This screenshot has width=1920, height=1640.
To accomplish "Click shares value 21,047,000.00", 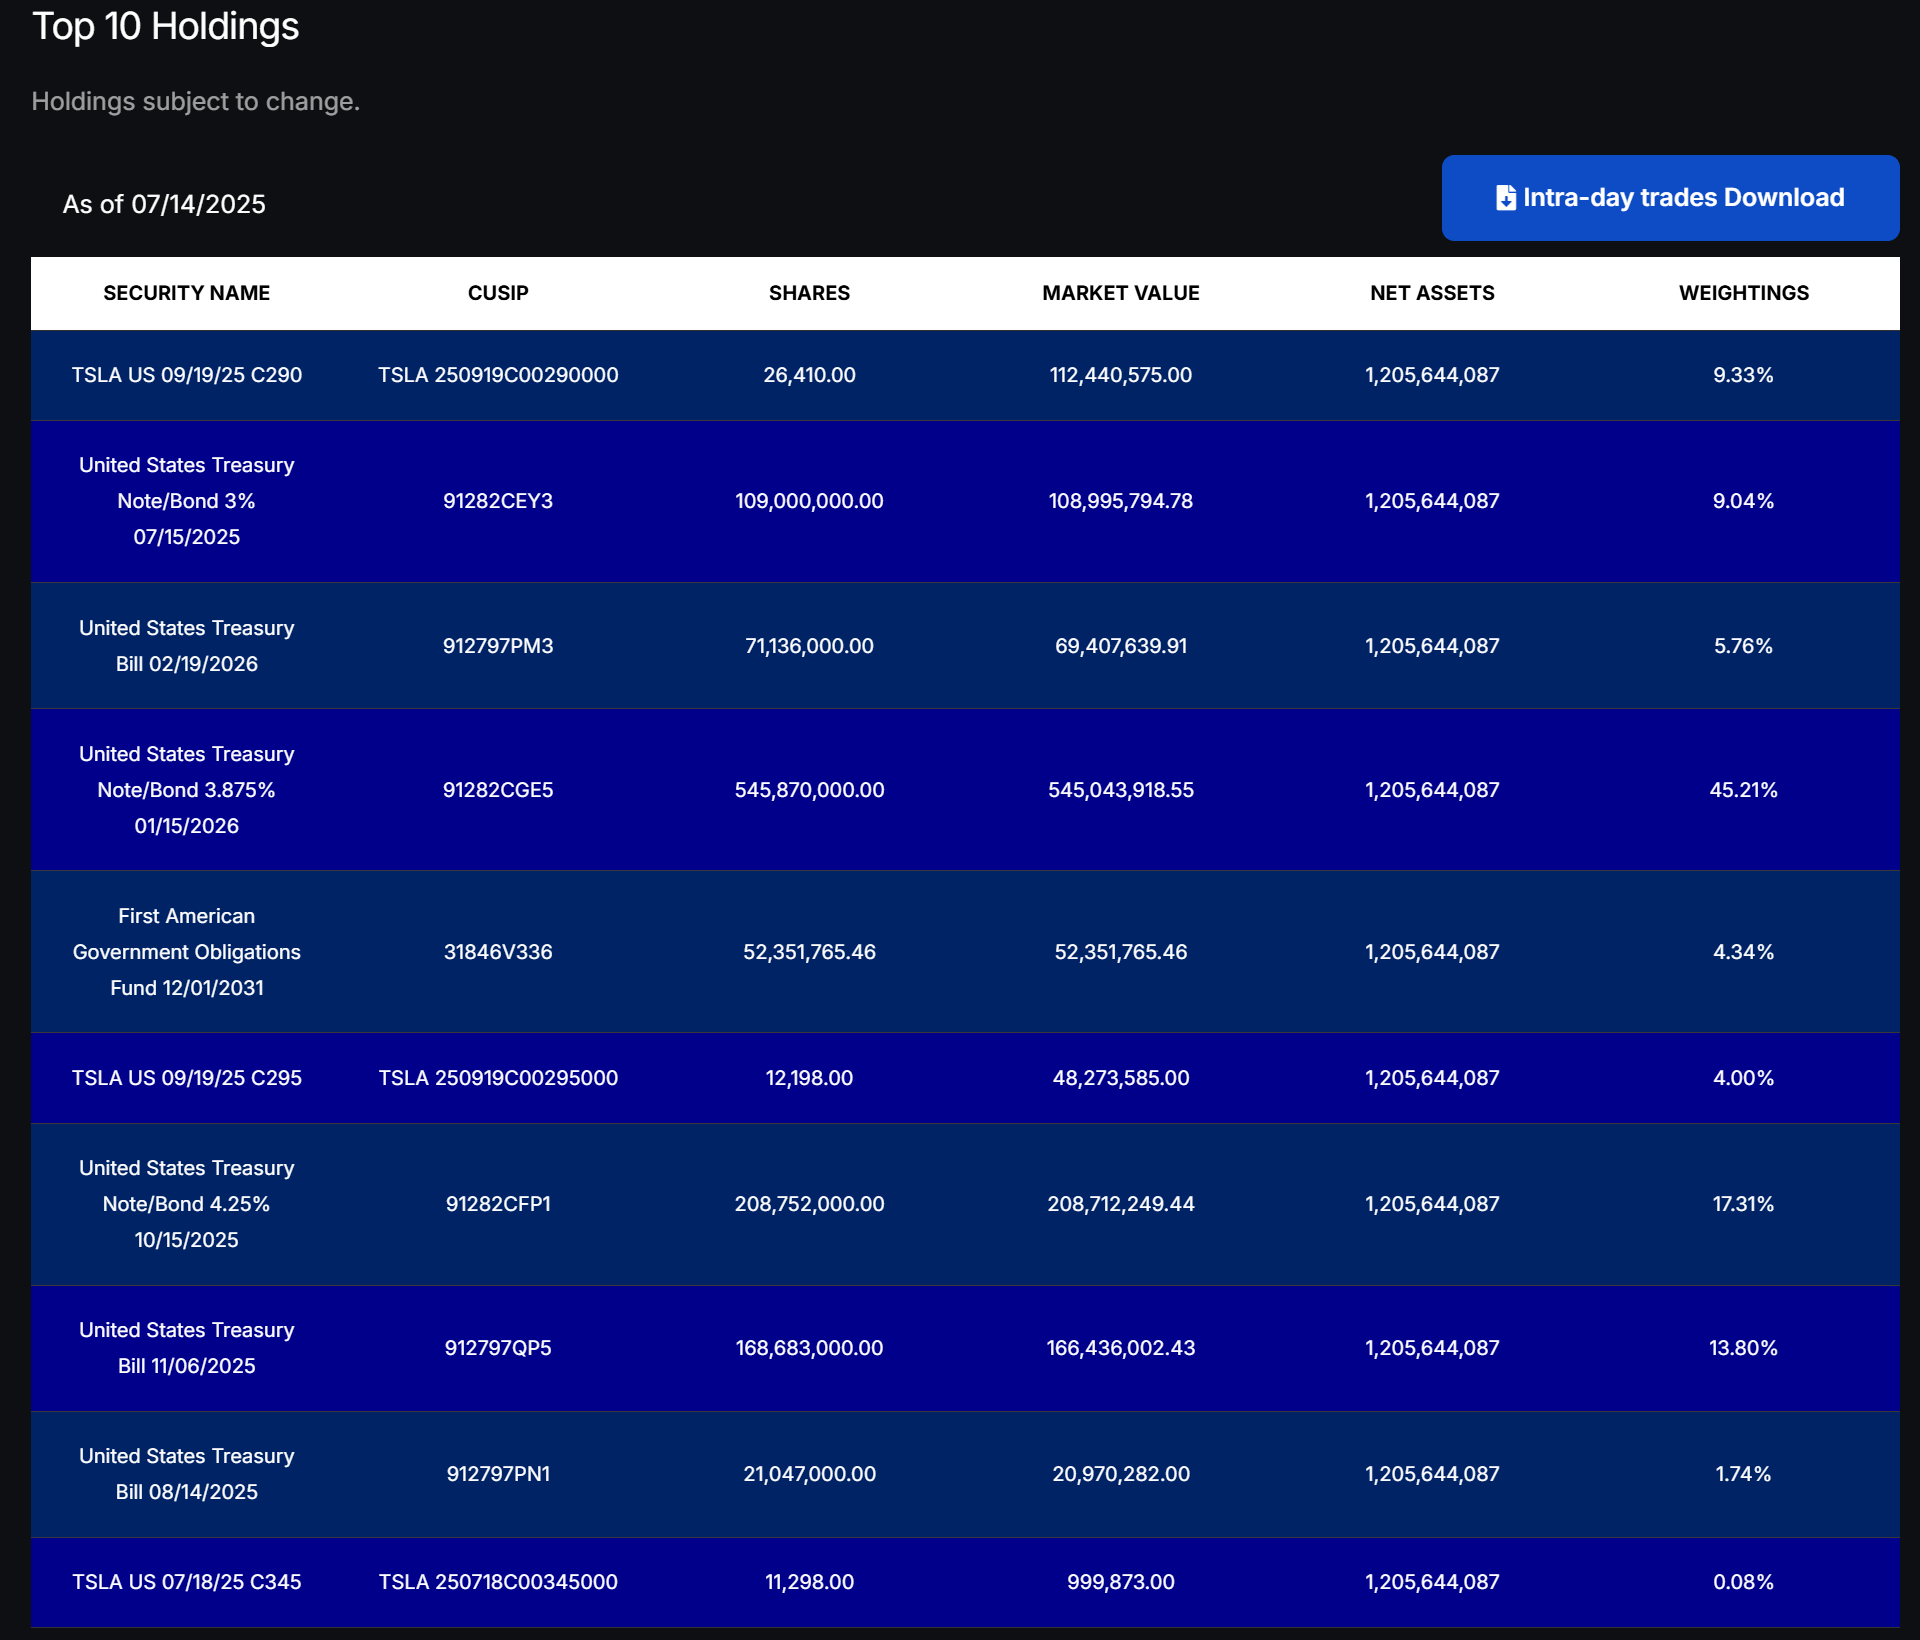I will point(809,1474).
